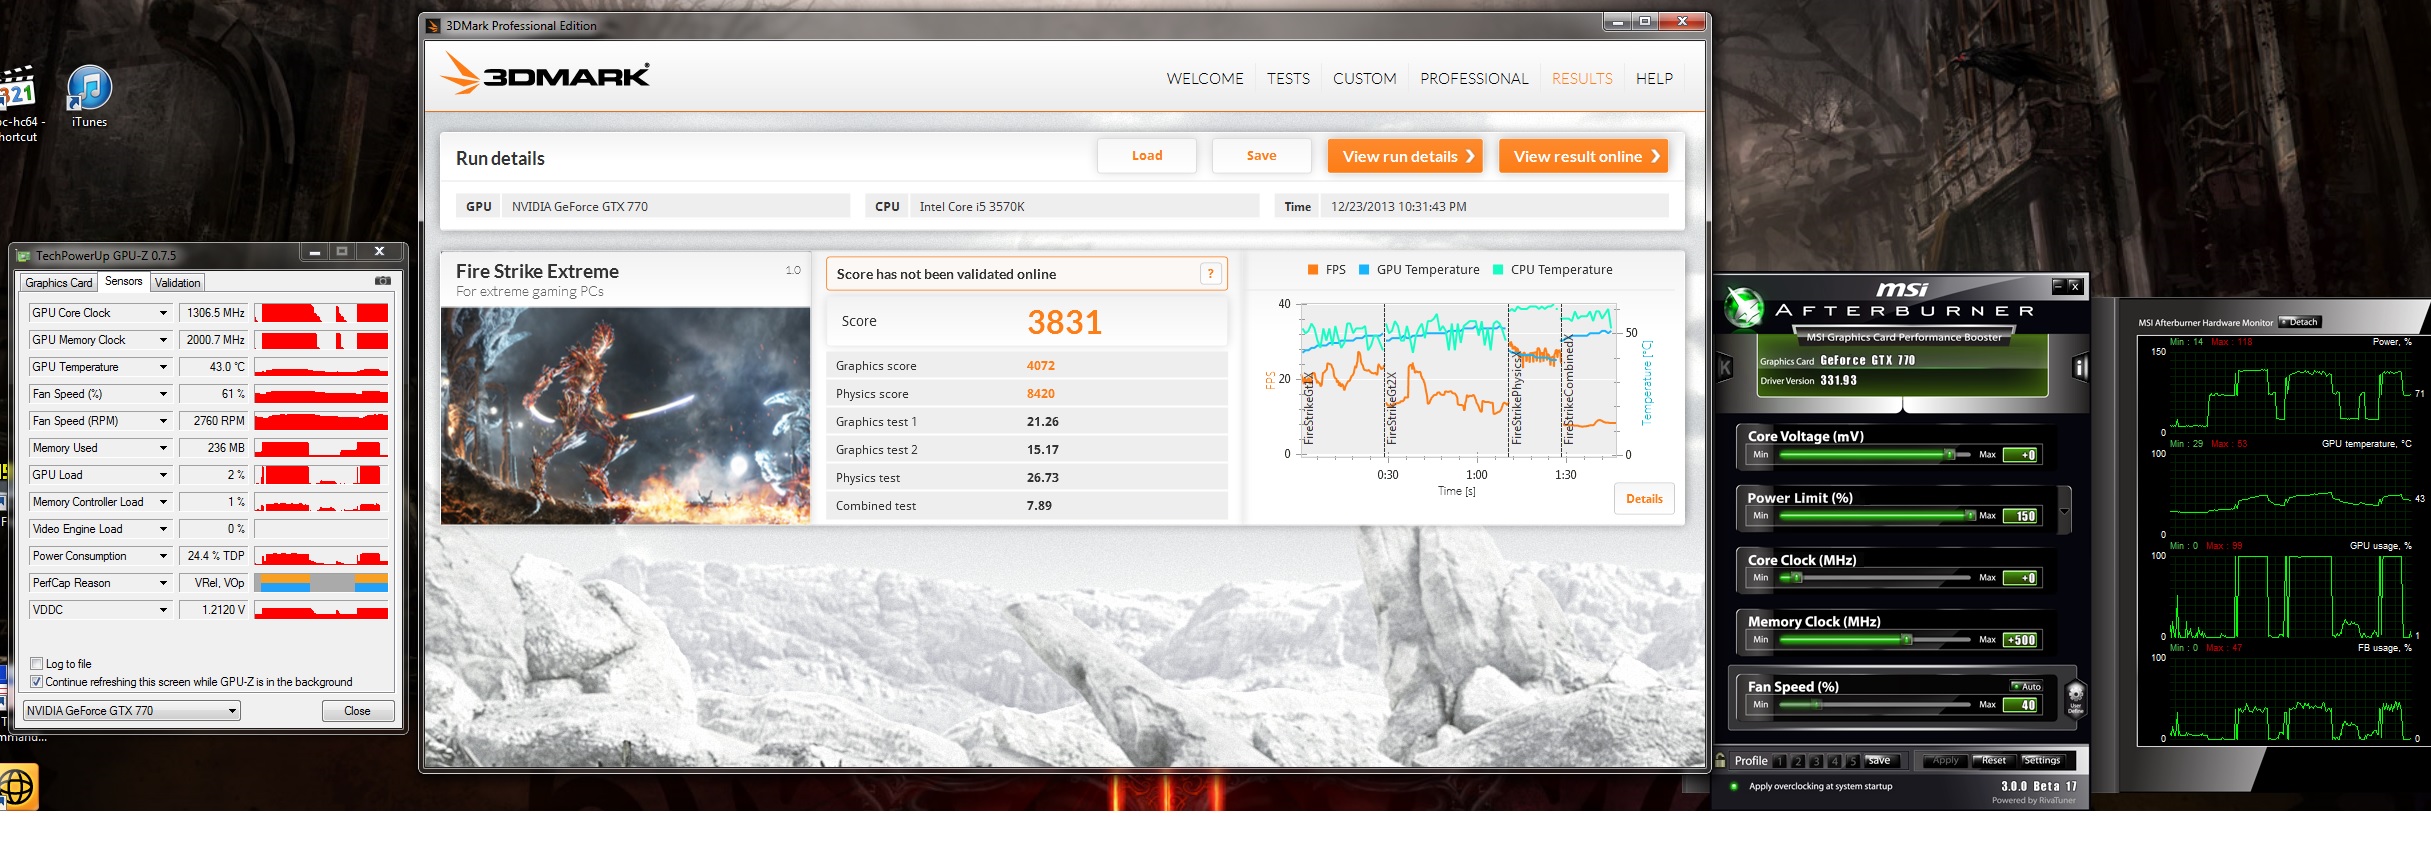Click the Power Limit slider handle
Image resolution: width=2431 pixels, height=864 pixels.
[1970, 516]
